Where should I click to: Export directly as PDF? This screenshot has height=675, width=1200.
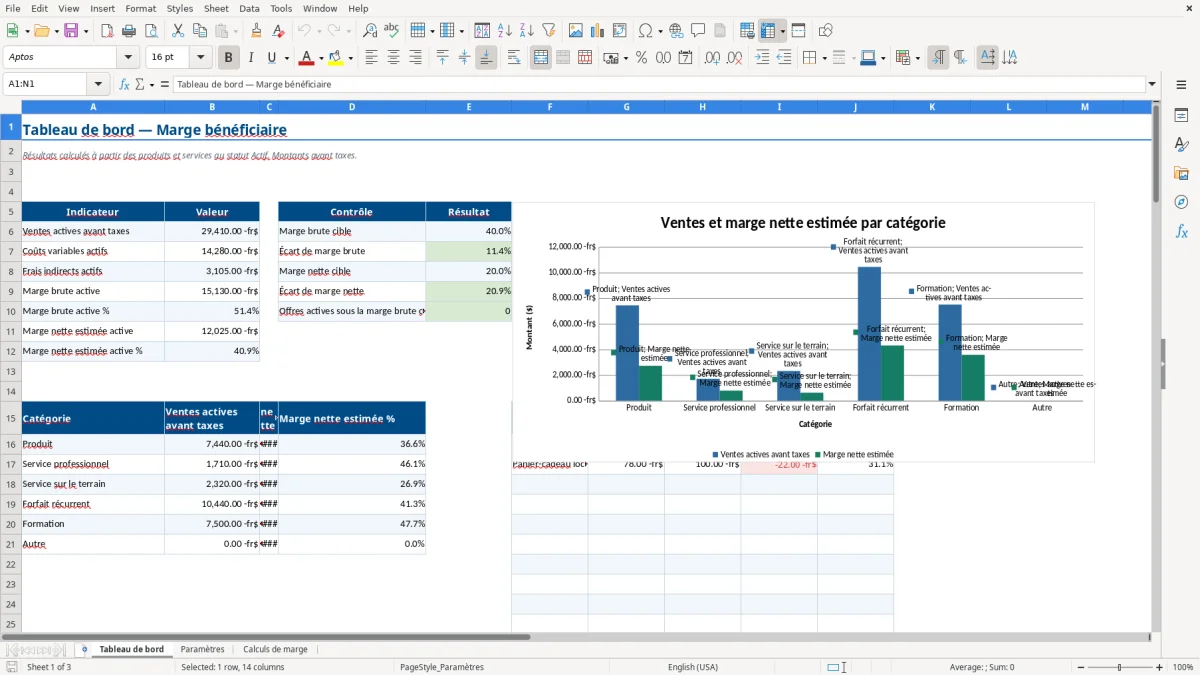tap(106, 31)
